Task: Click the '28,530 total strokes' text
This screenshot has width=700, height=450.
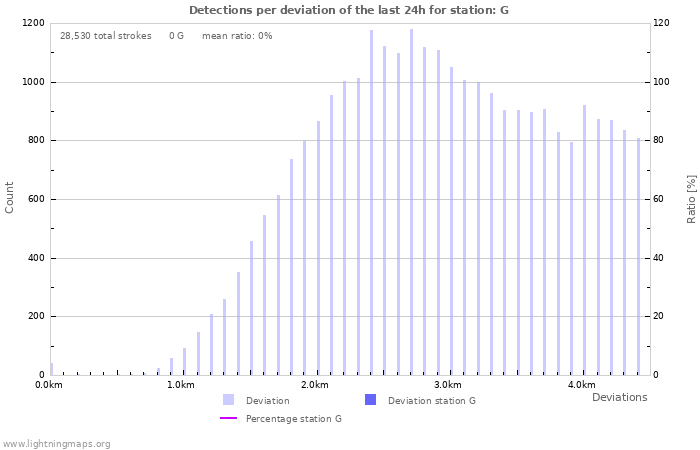Action: (106, 36)
